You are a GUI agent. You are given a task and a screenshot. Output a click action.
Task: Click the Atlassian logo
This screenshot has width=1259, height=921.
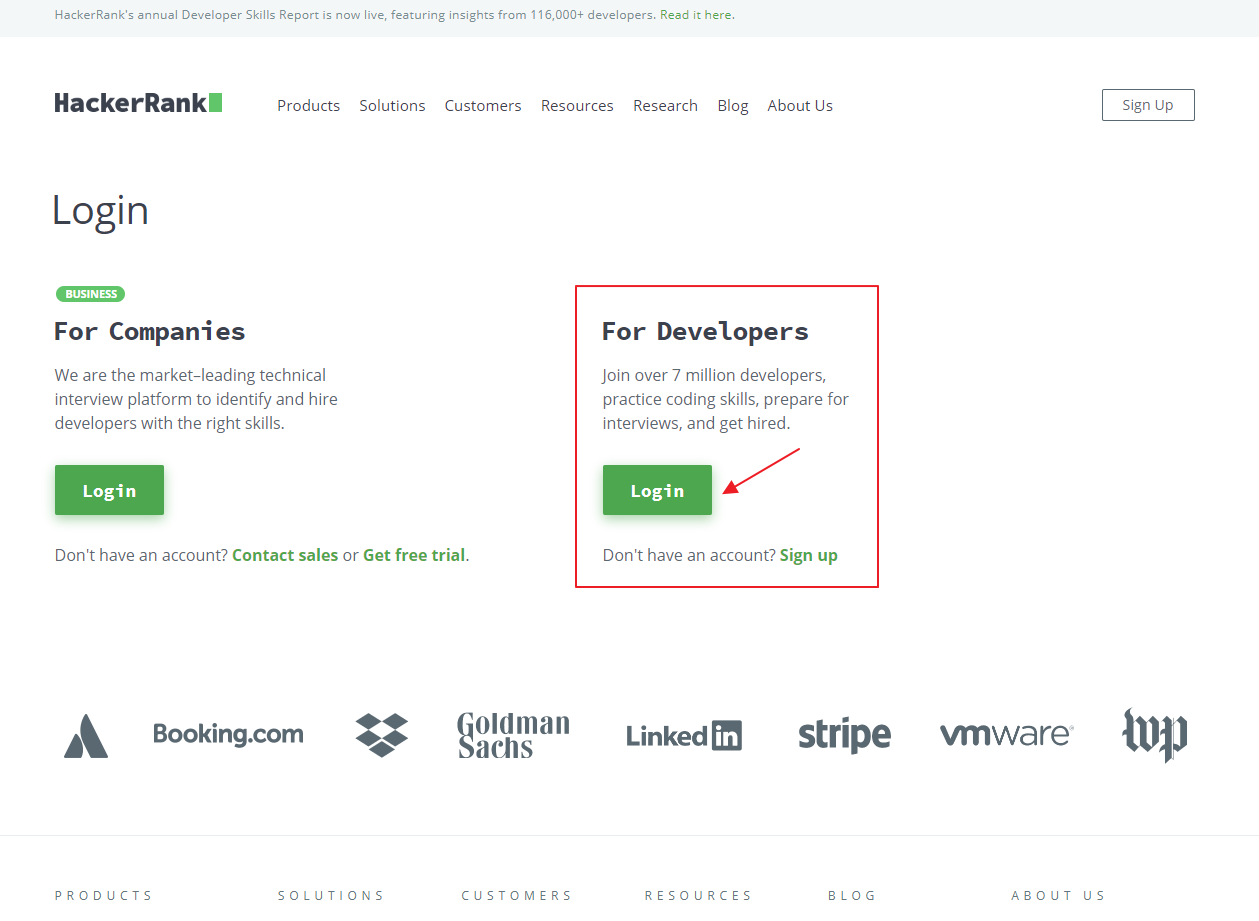point(86,735)
